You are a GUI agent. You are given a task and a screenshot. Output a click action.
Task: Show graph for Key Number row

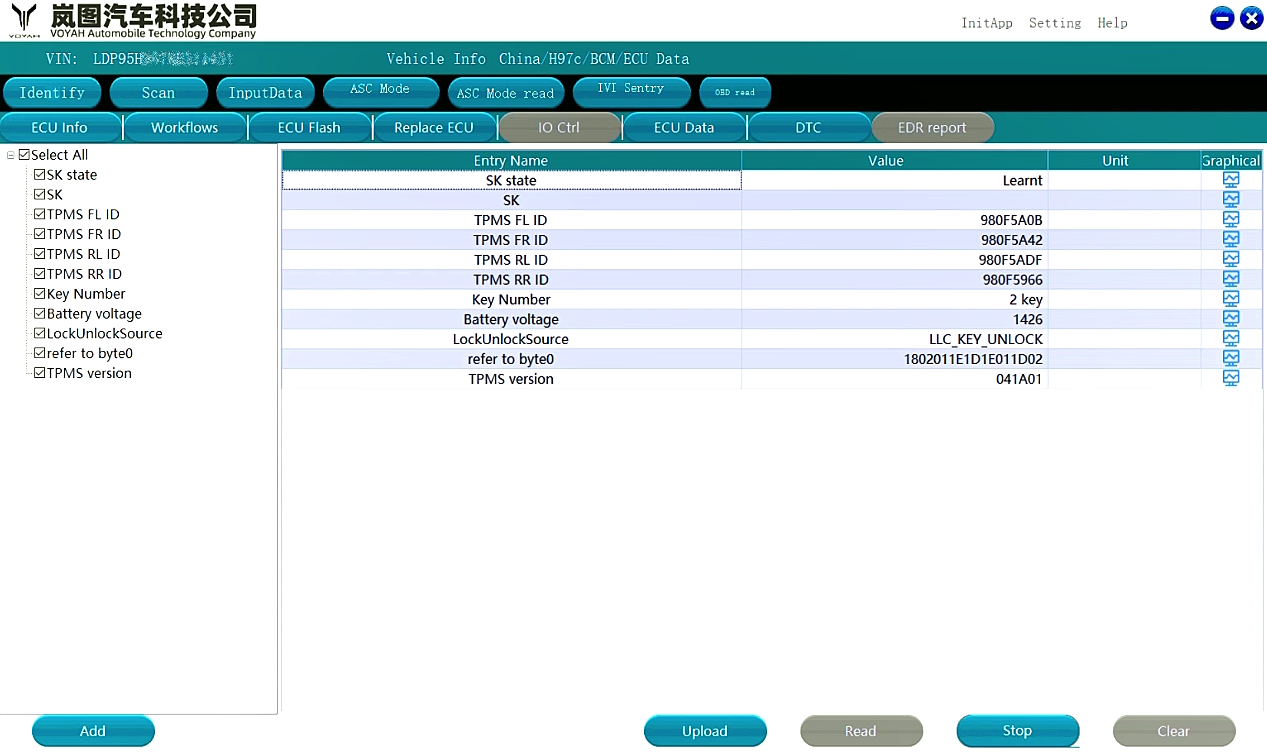[x=1231, y=299]
